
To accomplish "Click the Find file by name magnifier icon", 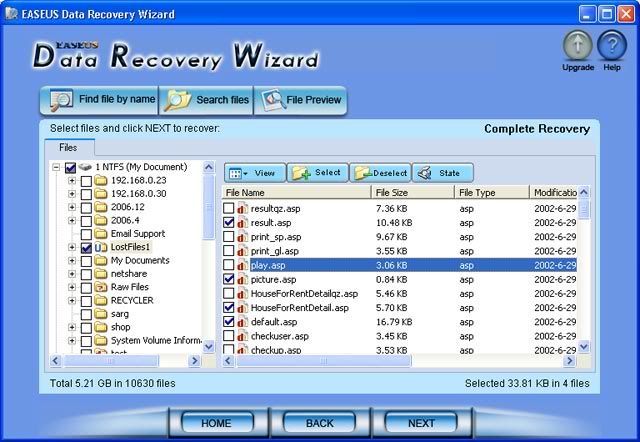I will [61, 100].
